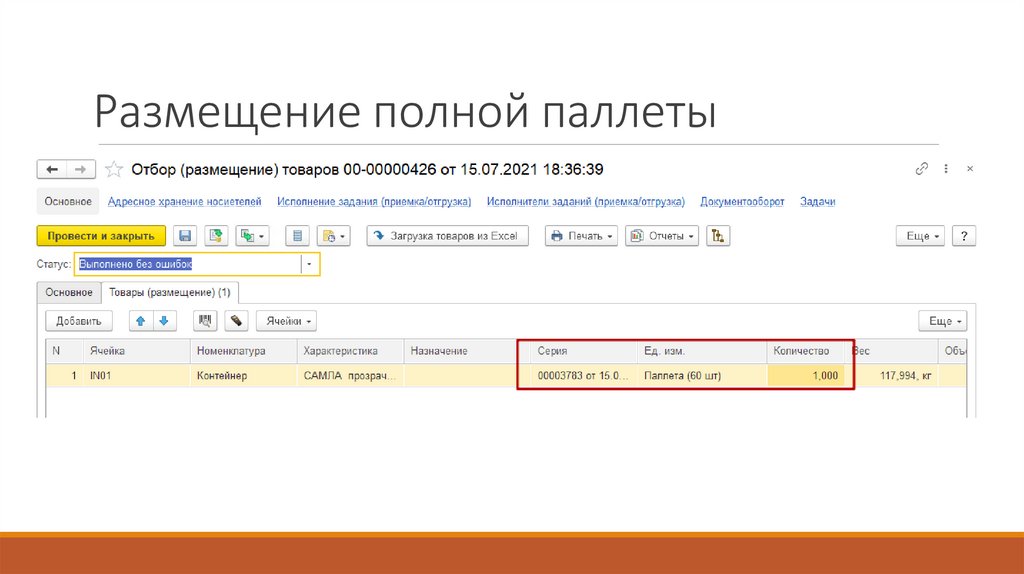Sort by Ячейка column header
Image resolution: width=1024 pixels, height=574 pixels.
pyautogui.click(x=136, y=351)
